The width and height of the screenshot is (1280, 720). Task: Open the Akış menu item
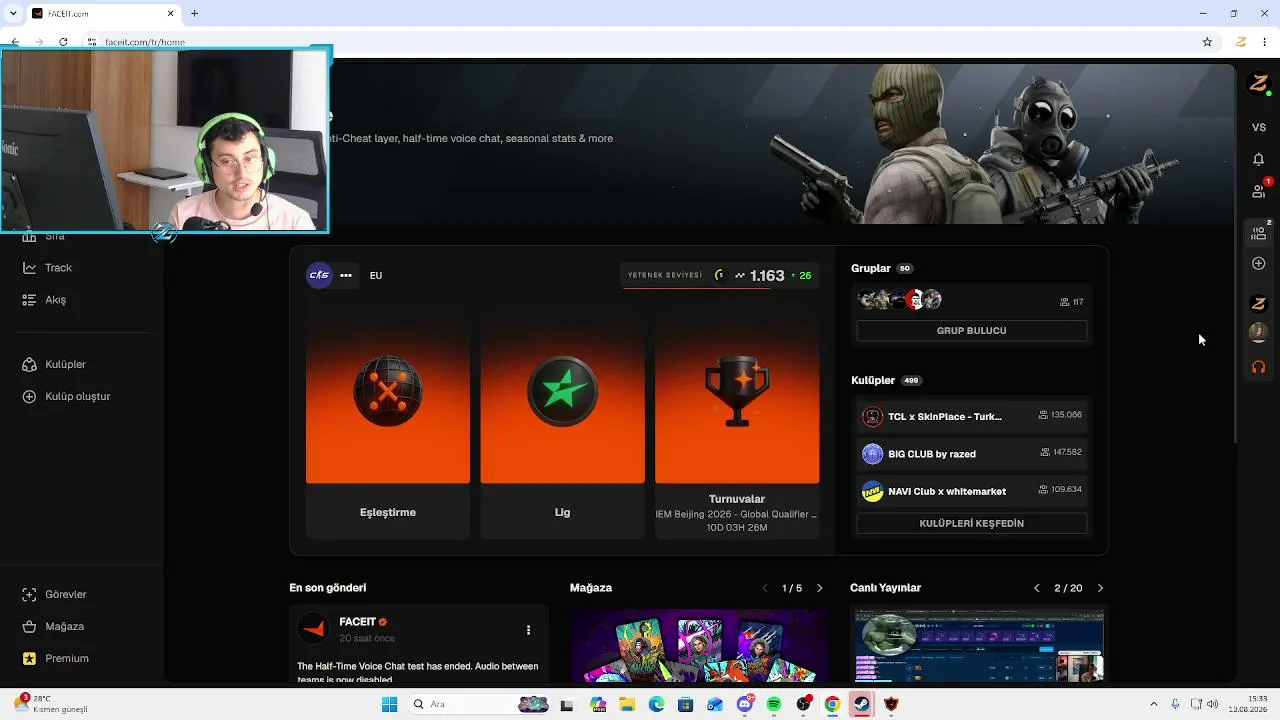pyautogui.click(x=55, y=300)
